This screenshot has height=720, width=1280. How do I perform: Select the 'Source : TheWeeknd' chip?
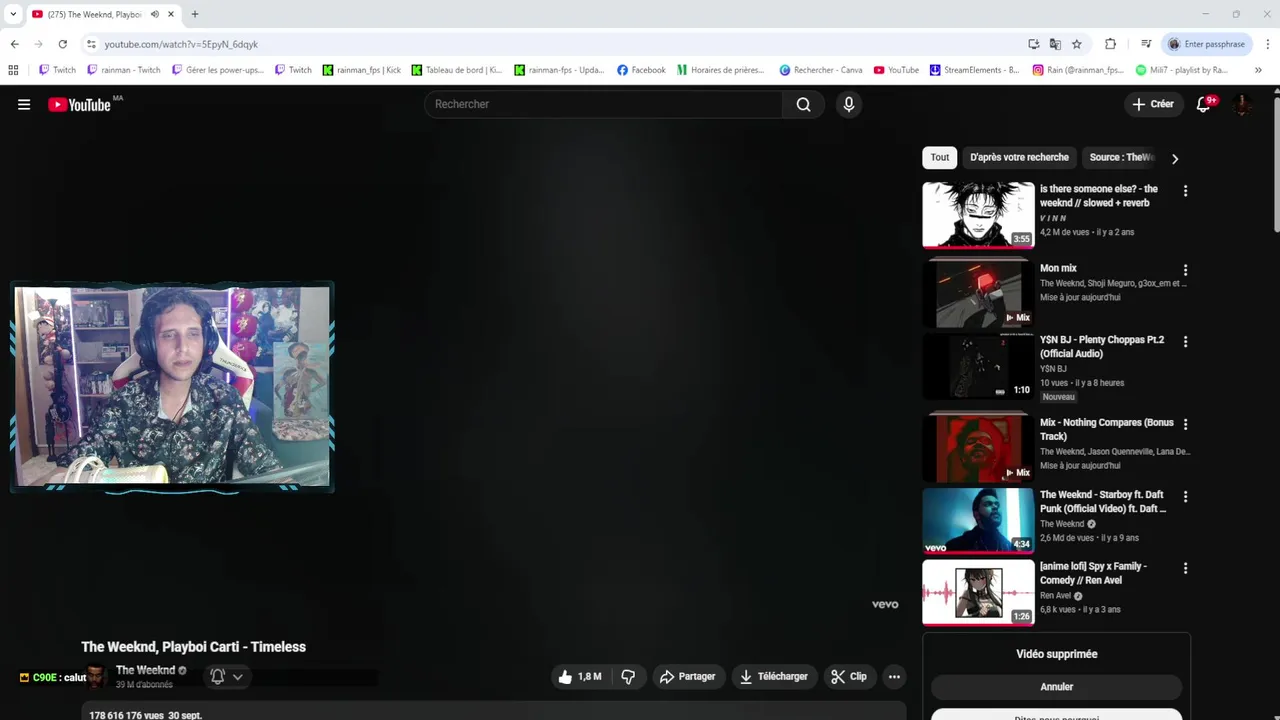[1122, 157]
